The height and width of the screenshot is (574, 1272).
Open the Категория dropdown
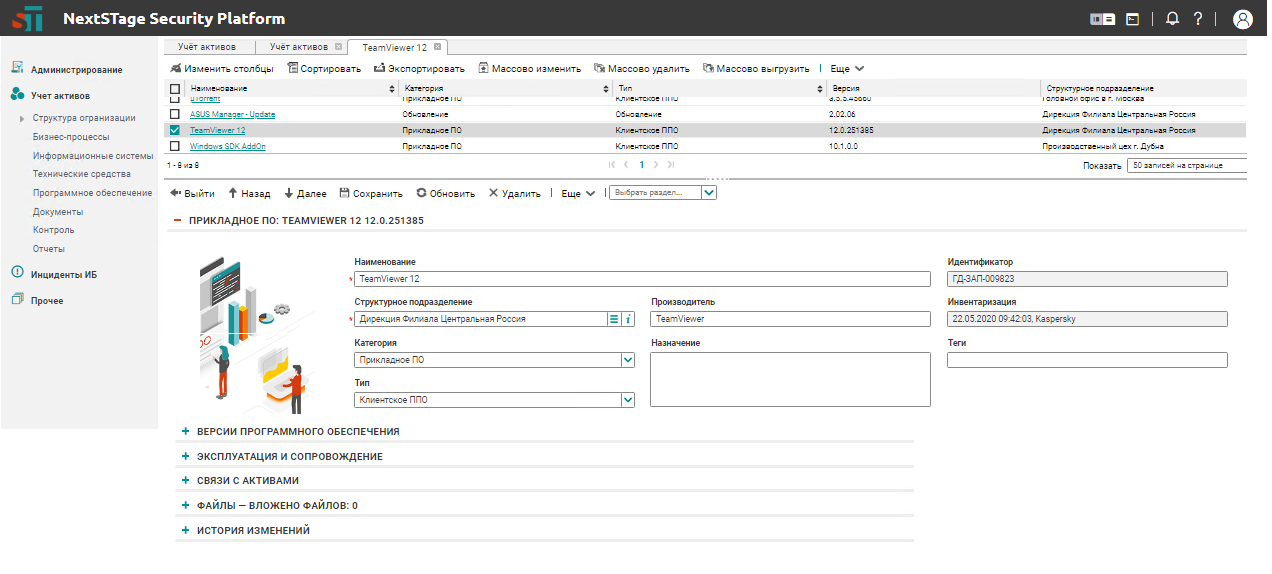click(x=627, y=360)
